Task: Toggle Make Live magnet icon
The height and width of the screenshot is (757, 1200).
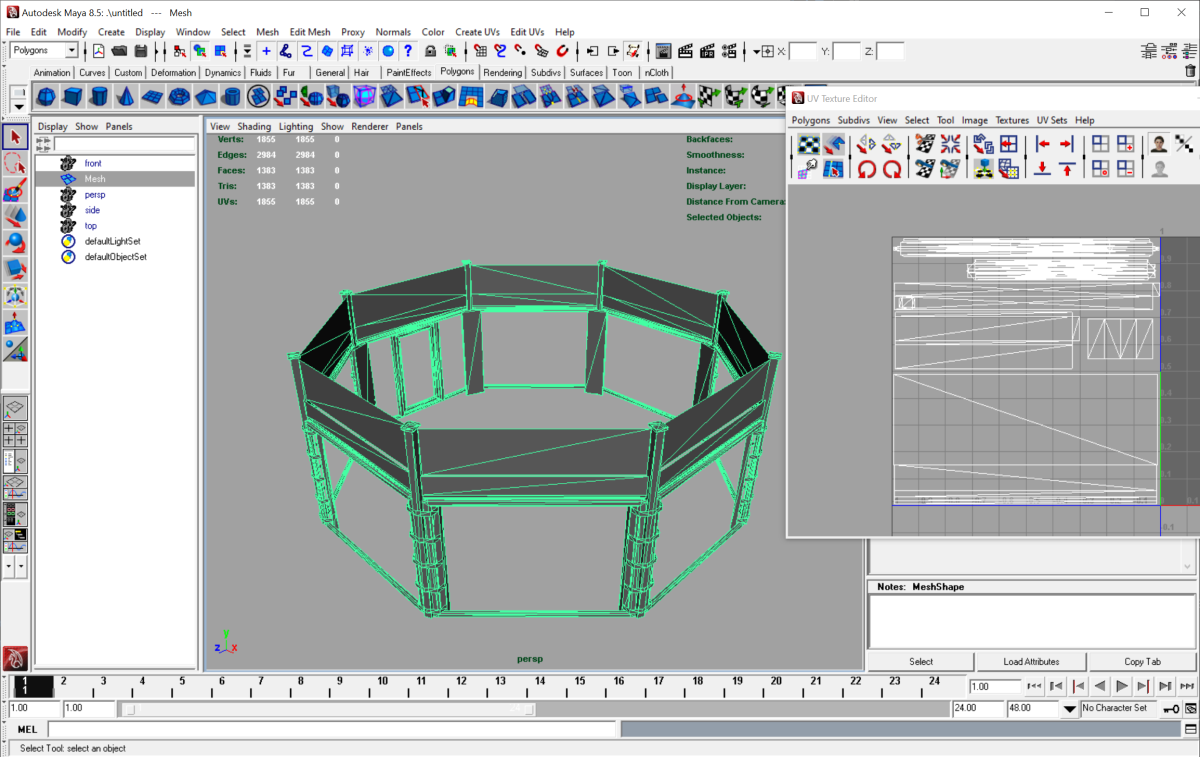Action: 562,51
